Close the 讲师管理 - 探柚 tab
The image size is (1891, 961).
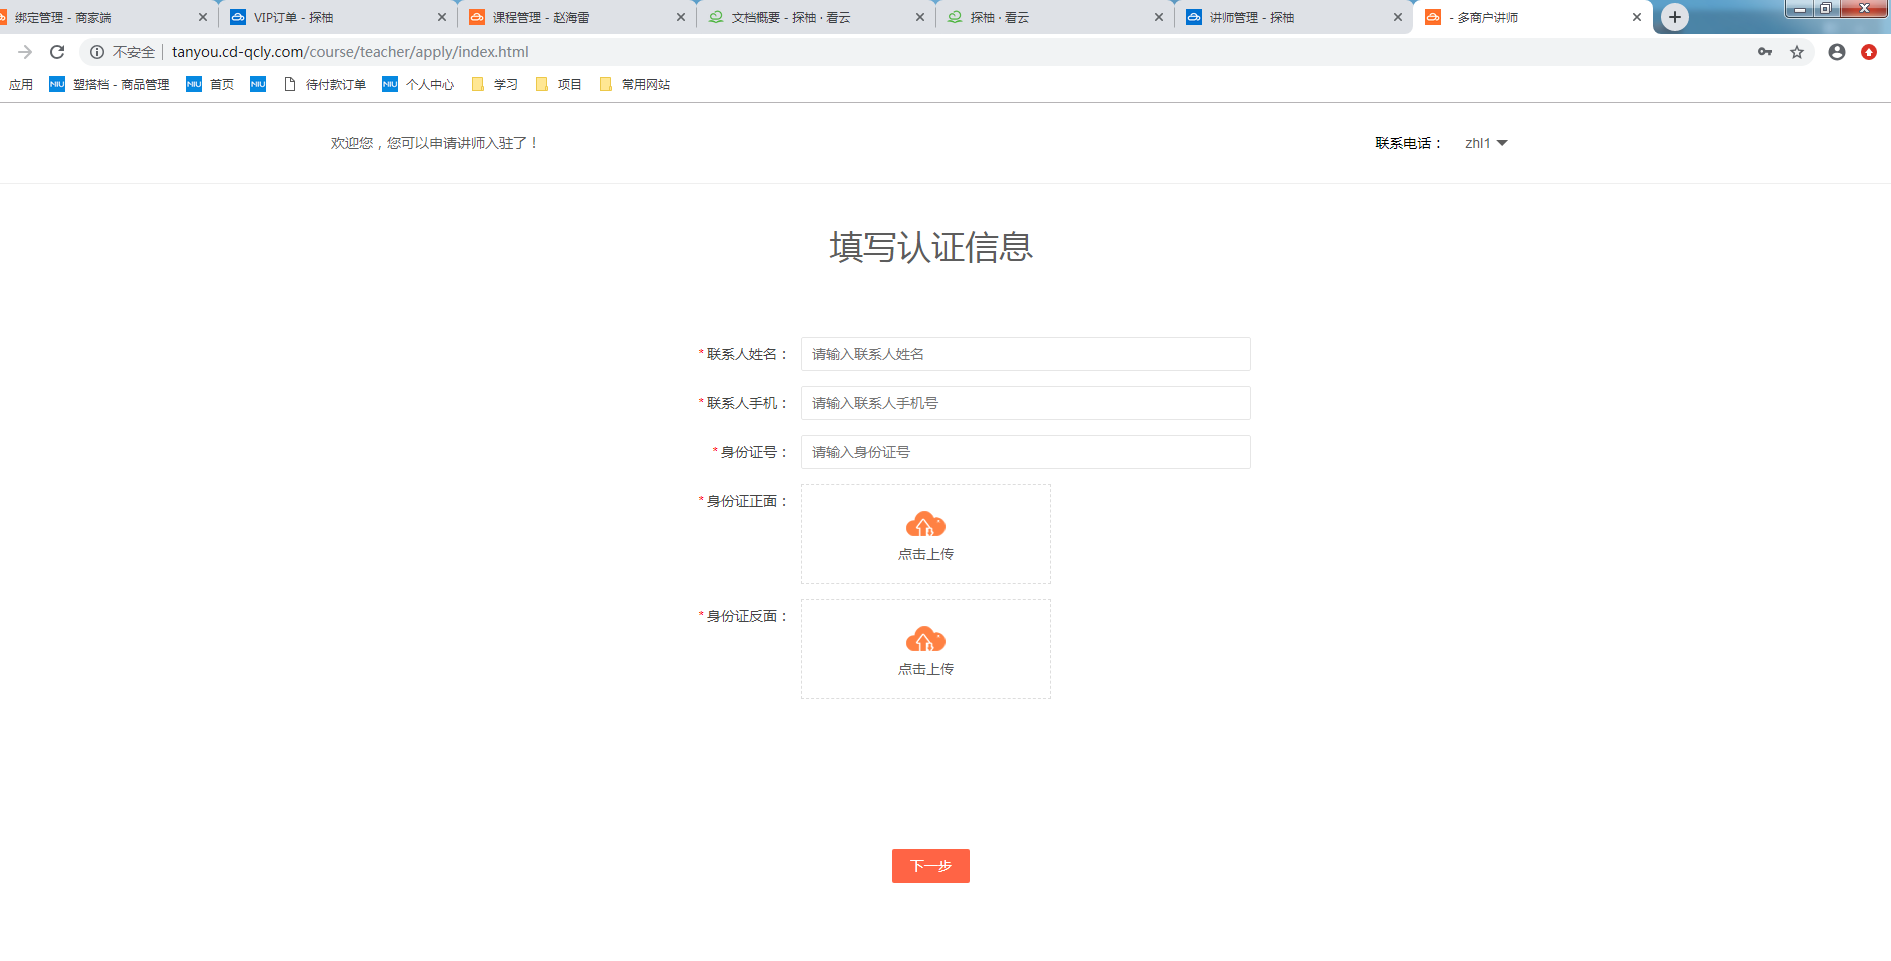coord(1398,17)
